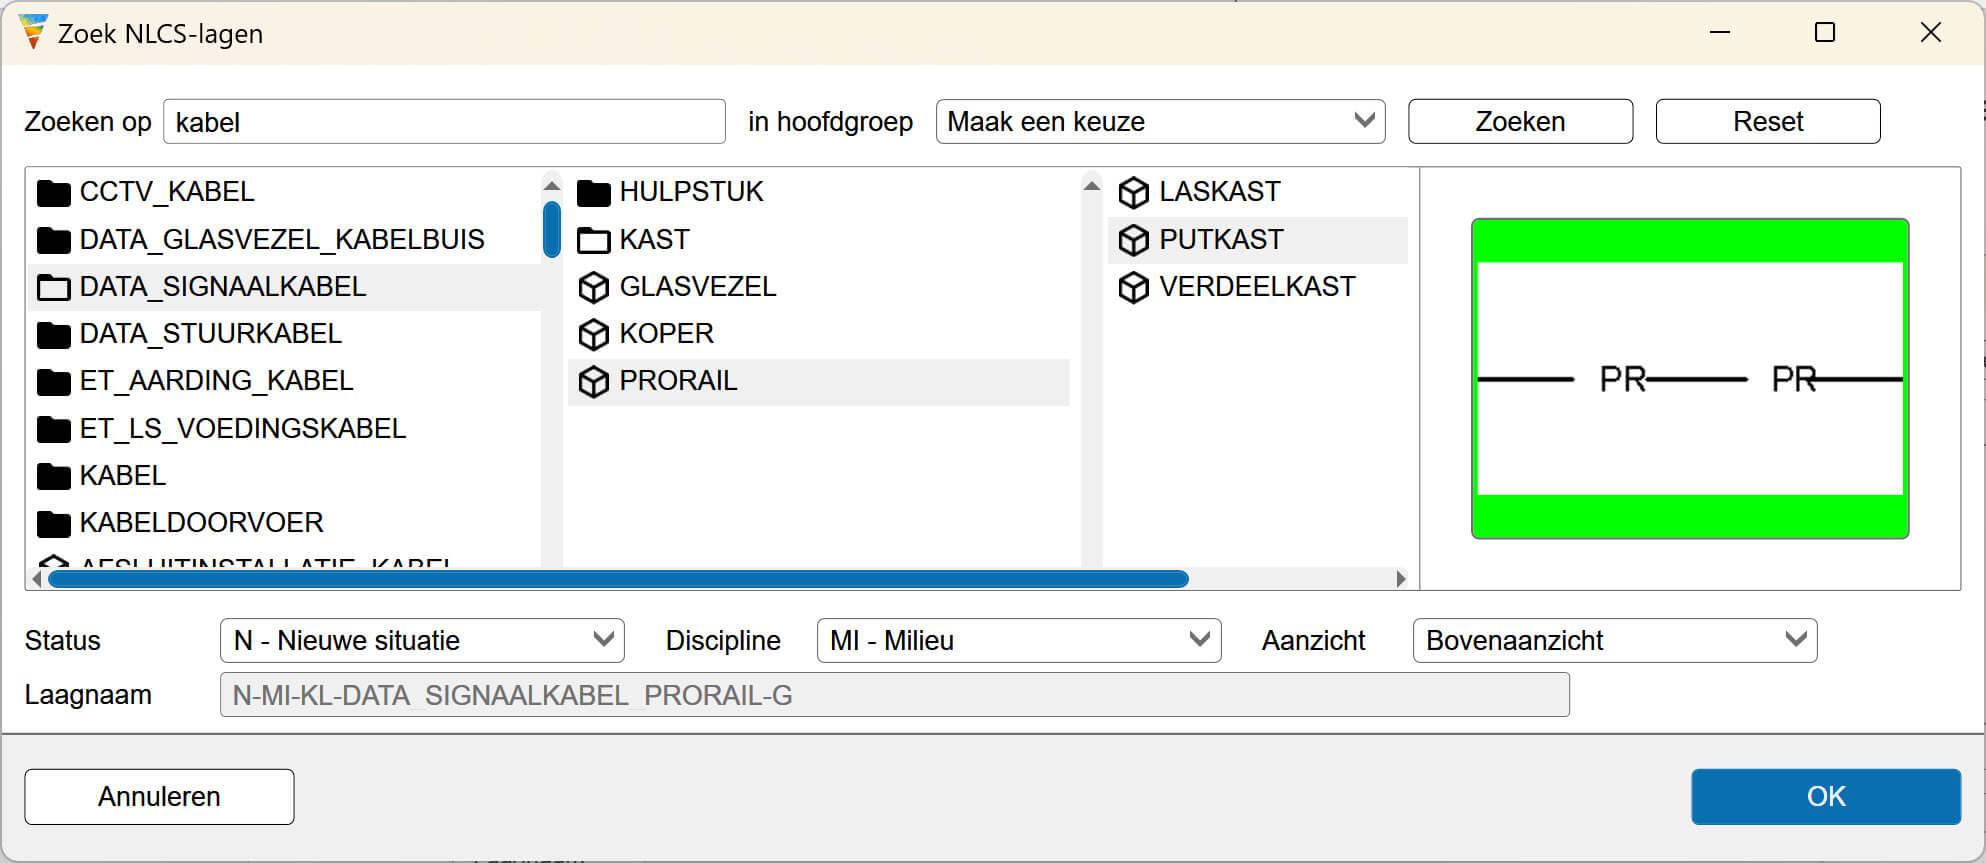Viewport: 1986px width, 863px height.
Task: Click the LASKAST cube icon
Action: (x=1133, y=192)
